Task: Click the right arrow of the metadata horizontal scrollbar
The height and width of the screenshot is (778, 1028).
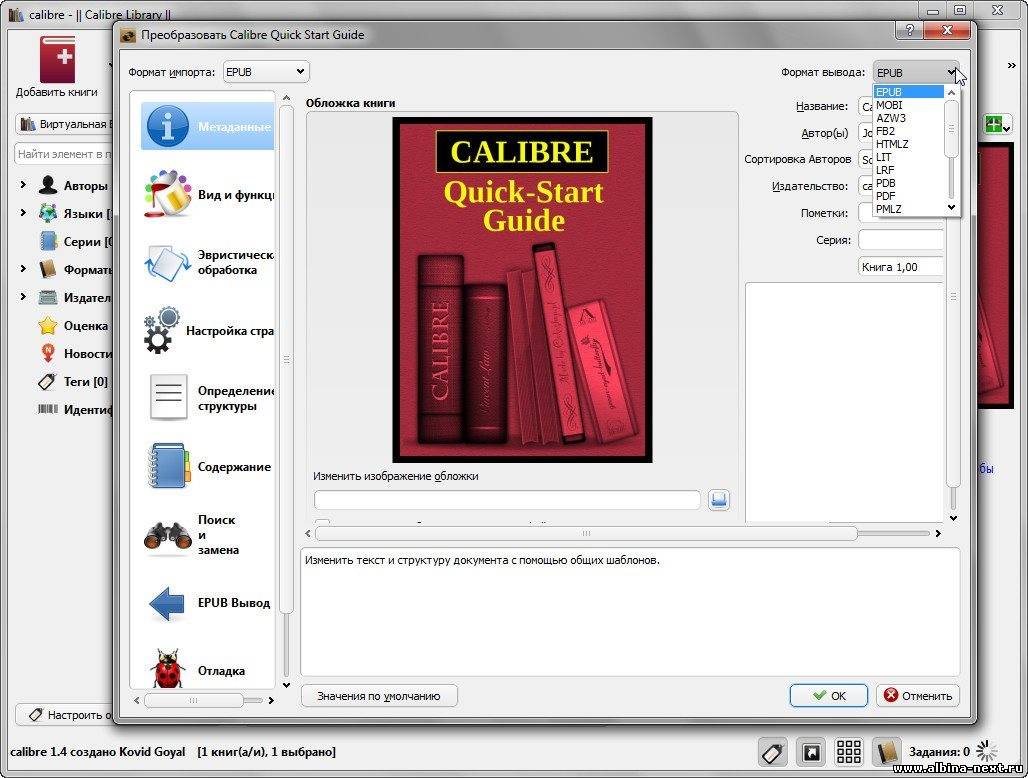Action: 938,534
